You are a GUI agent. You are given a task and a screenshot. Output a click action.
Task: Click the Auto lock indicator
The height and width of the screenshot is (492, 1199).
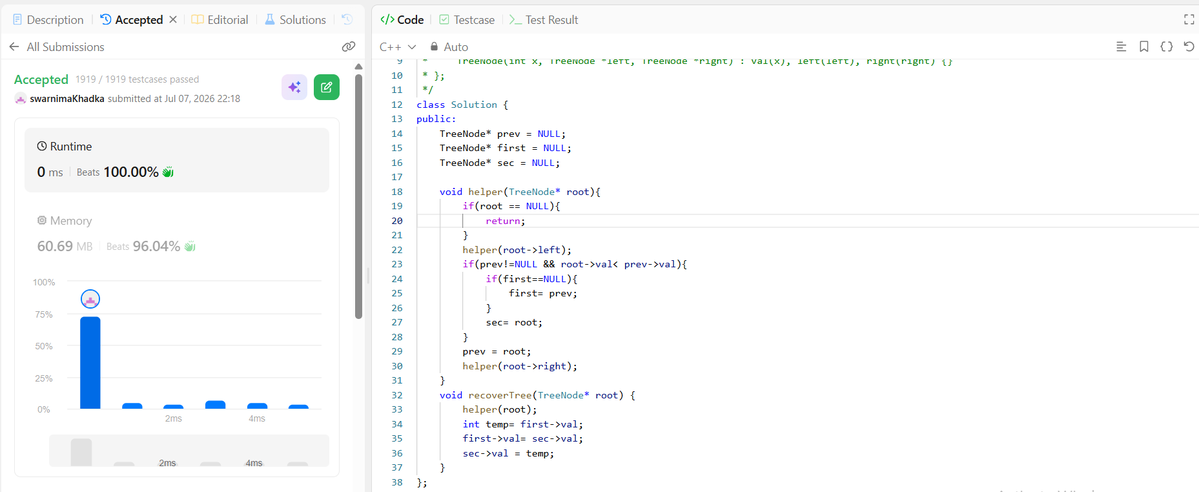click(450, 47)
